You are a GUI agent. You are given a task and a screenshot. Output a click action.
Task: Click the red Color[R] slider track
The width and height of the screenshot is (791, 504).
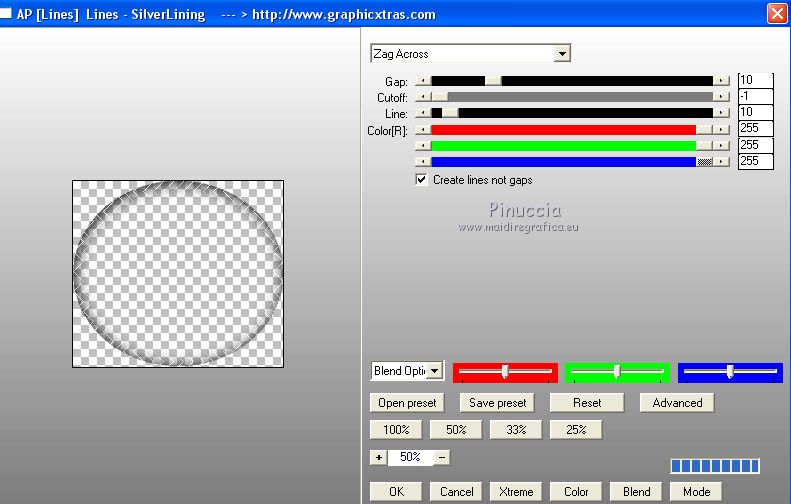tap(563, 130)
